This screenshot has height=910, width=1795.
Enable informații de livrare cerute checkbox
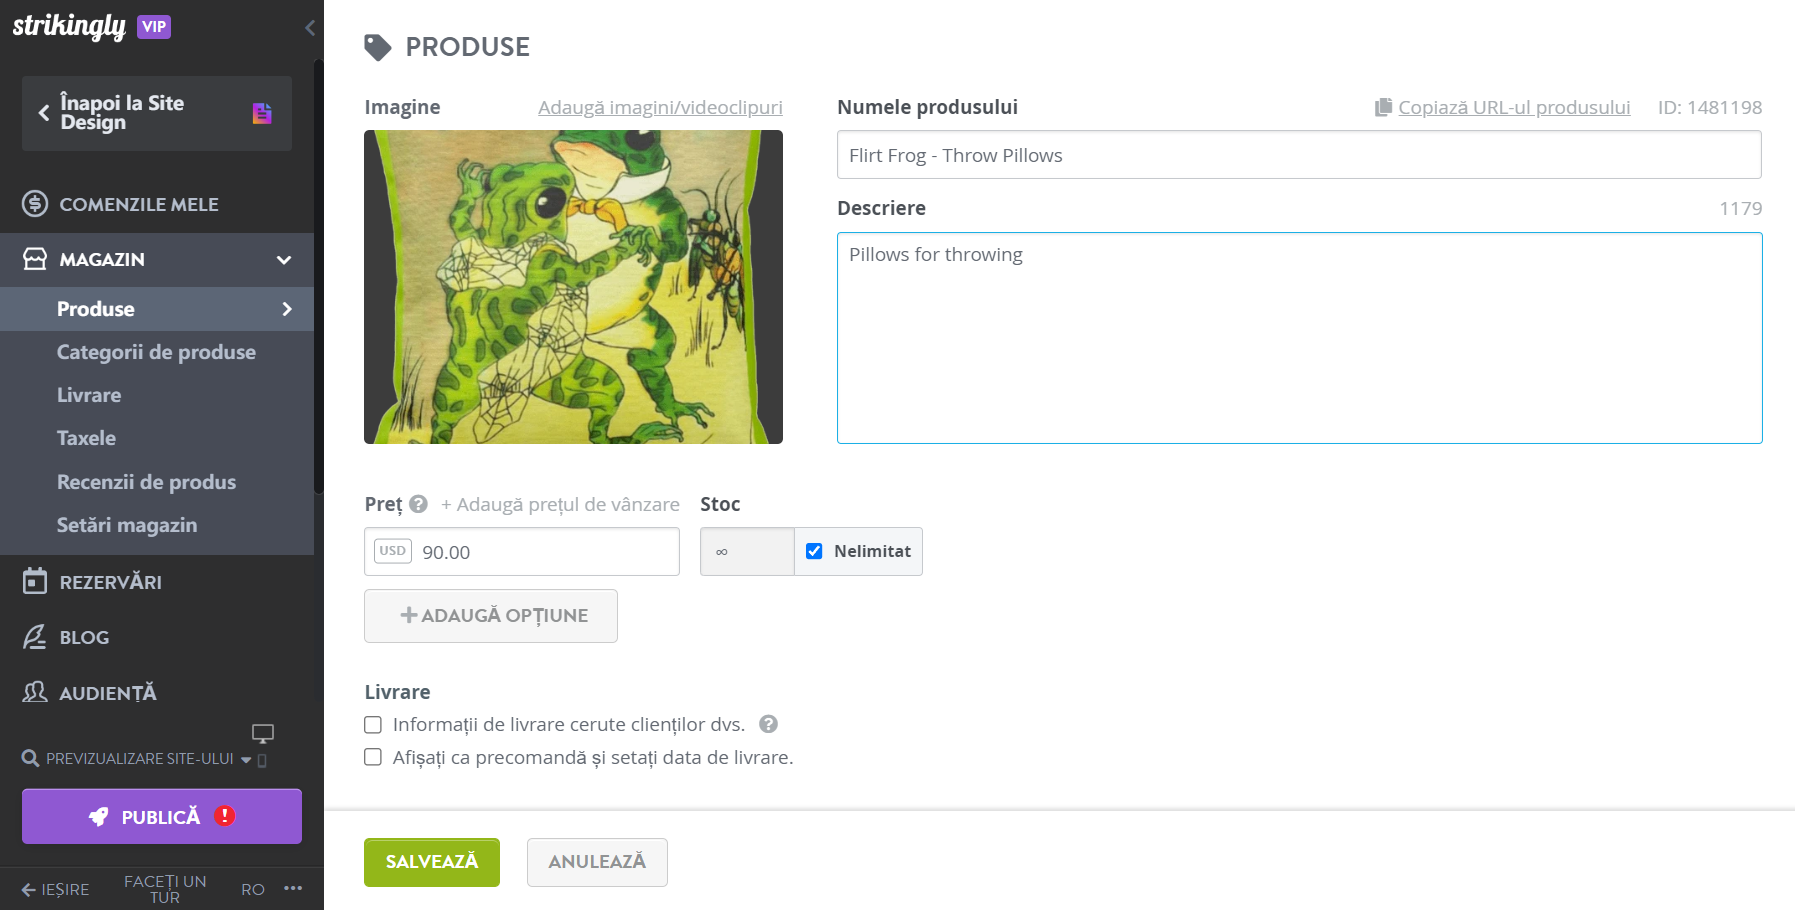pyautogui.click(x=373, y=725)
